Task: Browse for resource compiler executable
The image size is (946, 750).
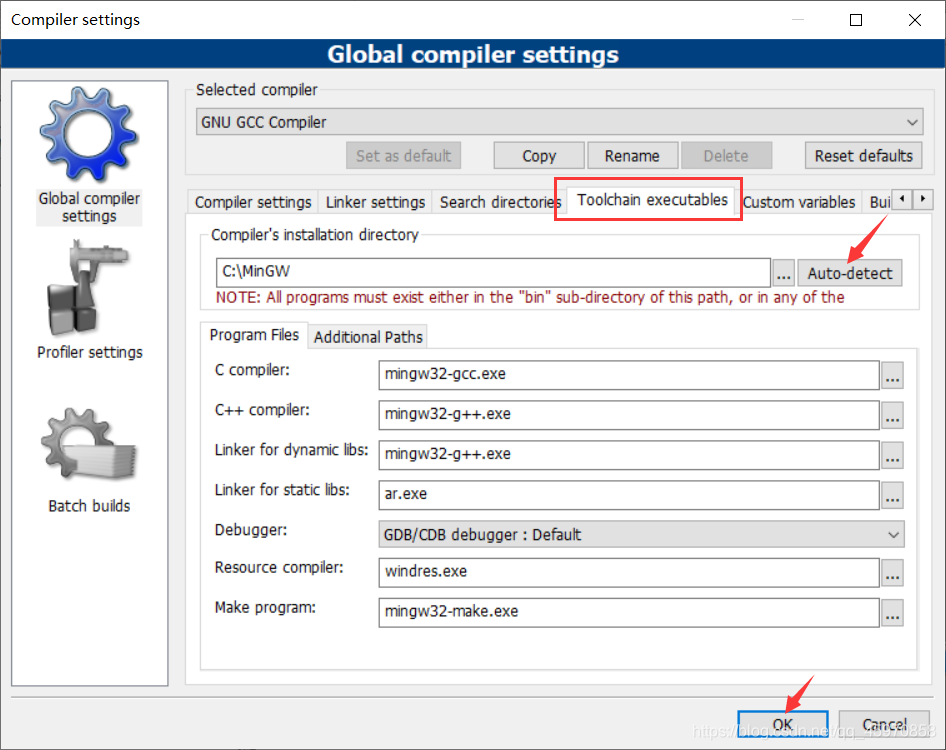Action: pyautogui.click(x=892, y=573)
